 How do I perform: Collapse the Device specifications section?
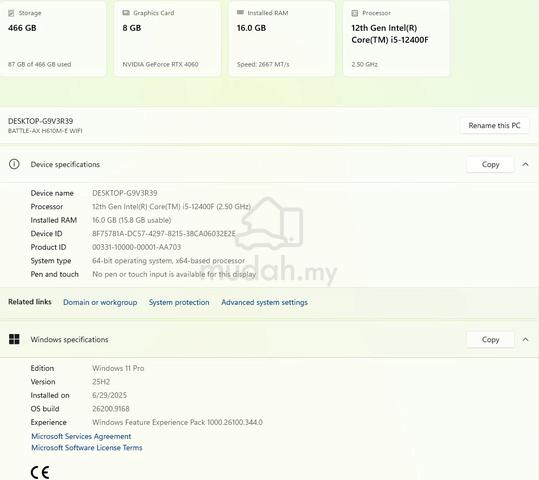click(525, 164)
